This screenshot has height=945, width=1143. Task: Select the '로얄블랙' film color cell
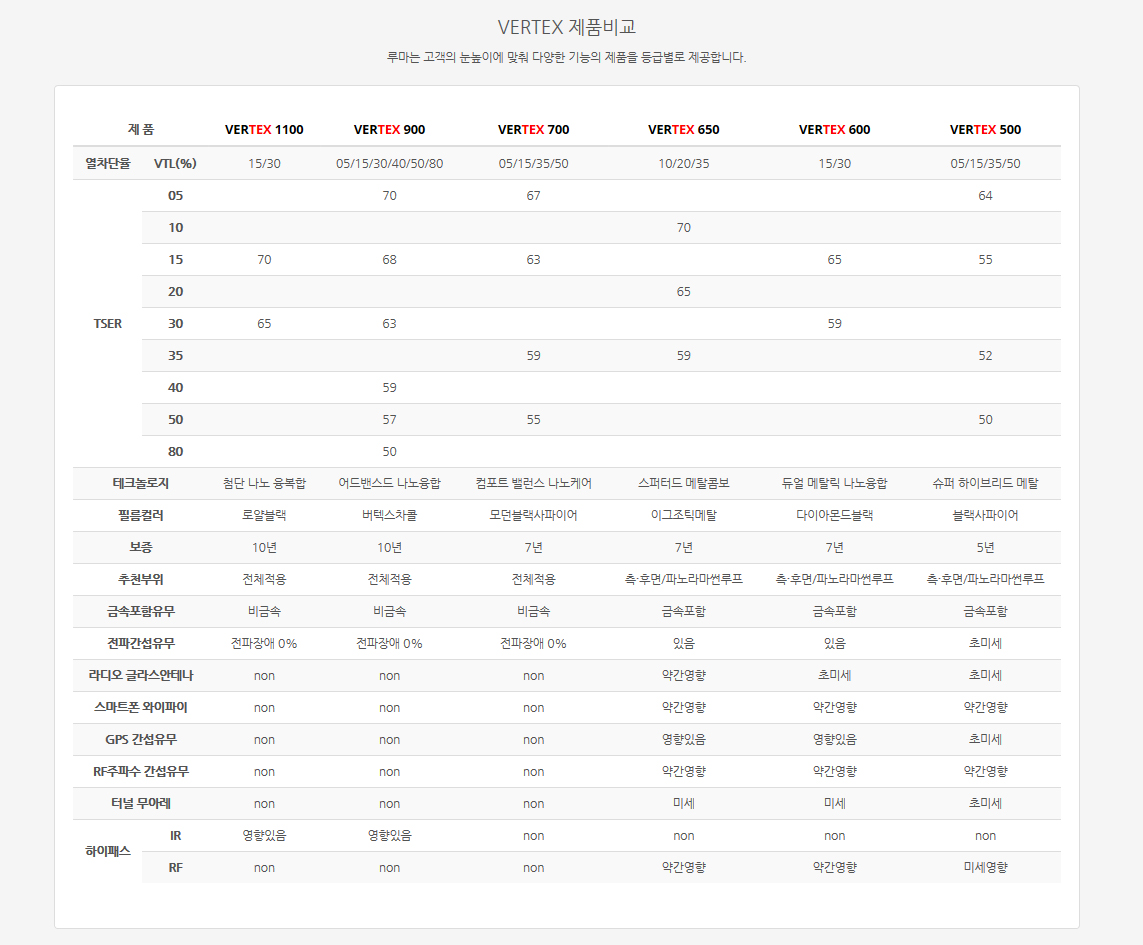(x=264, y=516)
